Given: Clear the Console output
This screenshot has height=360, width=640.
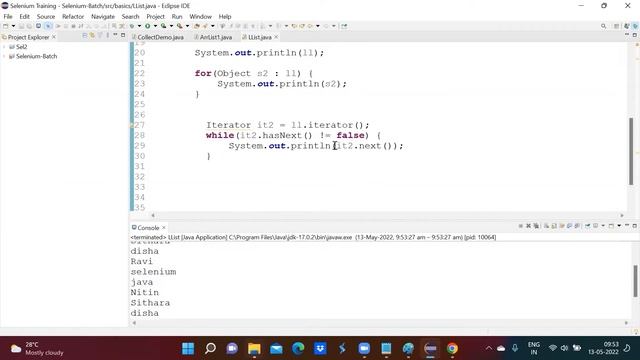Looking at the screenshot, I should 547,226.
